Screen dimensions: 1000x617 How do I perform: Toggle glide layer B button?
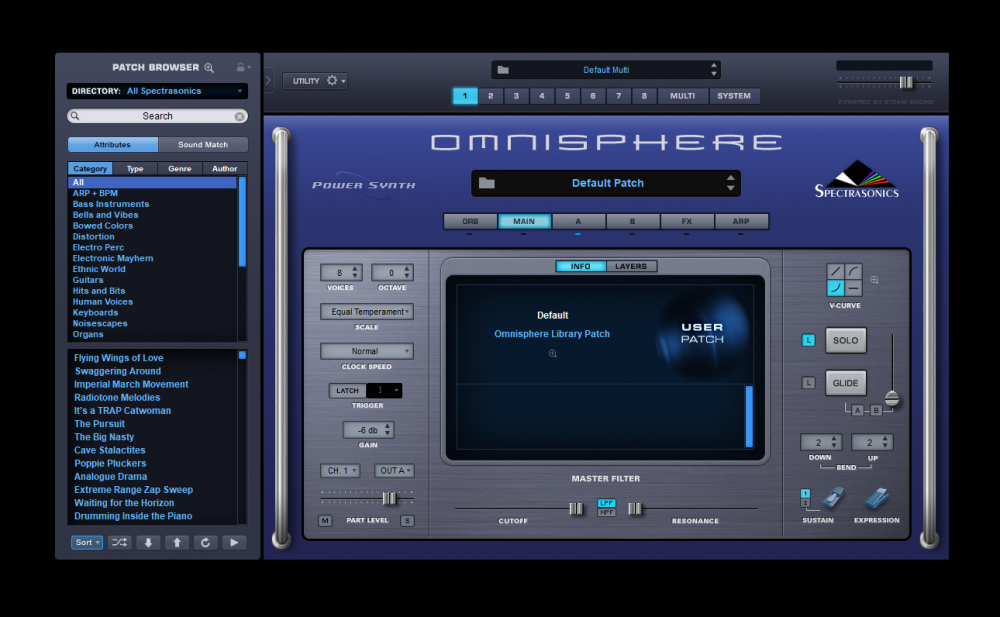876,410
